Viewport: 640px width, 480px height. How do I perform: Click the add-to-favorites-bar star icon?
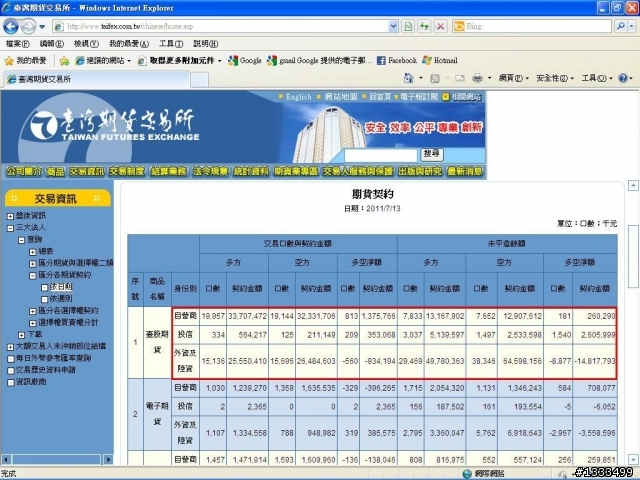click(64, 61)
